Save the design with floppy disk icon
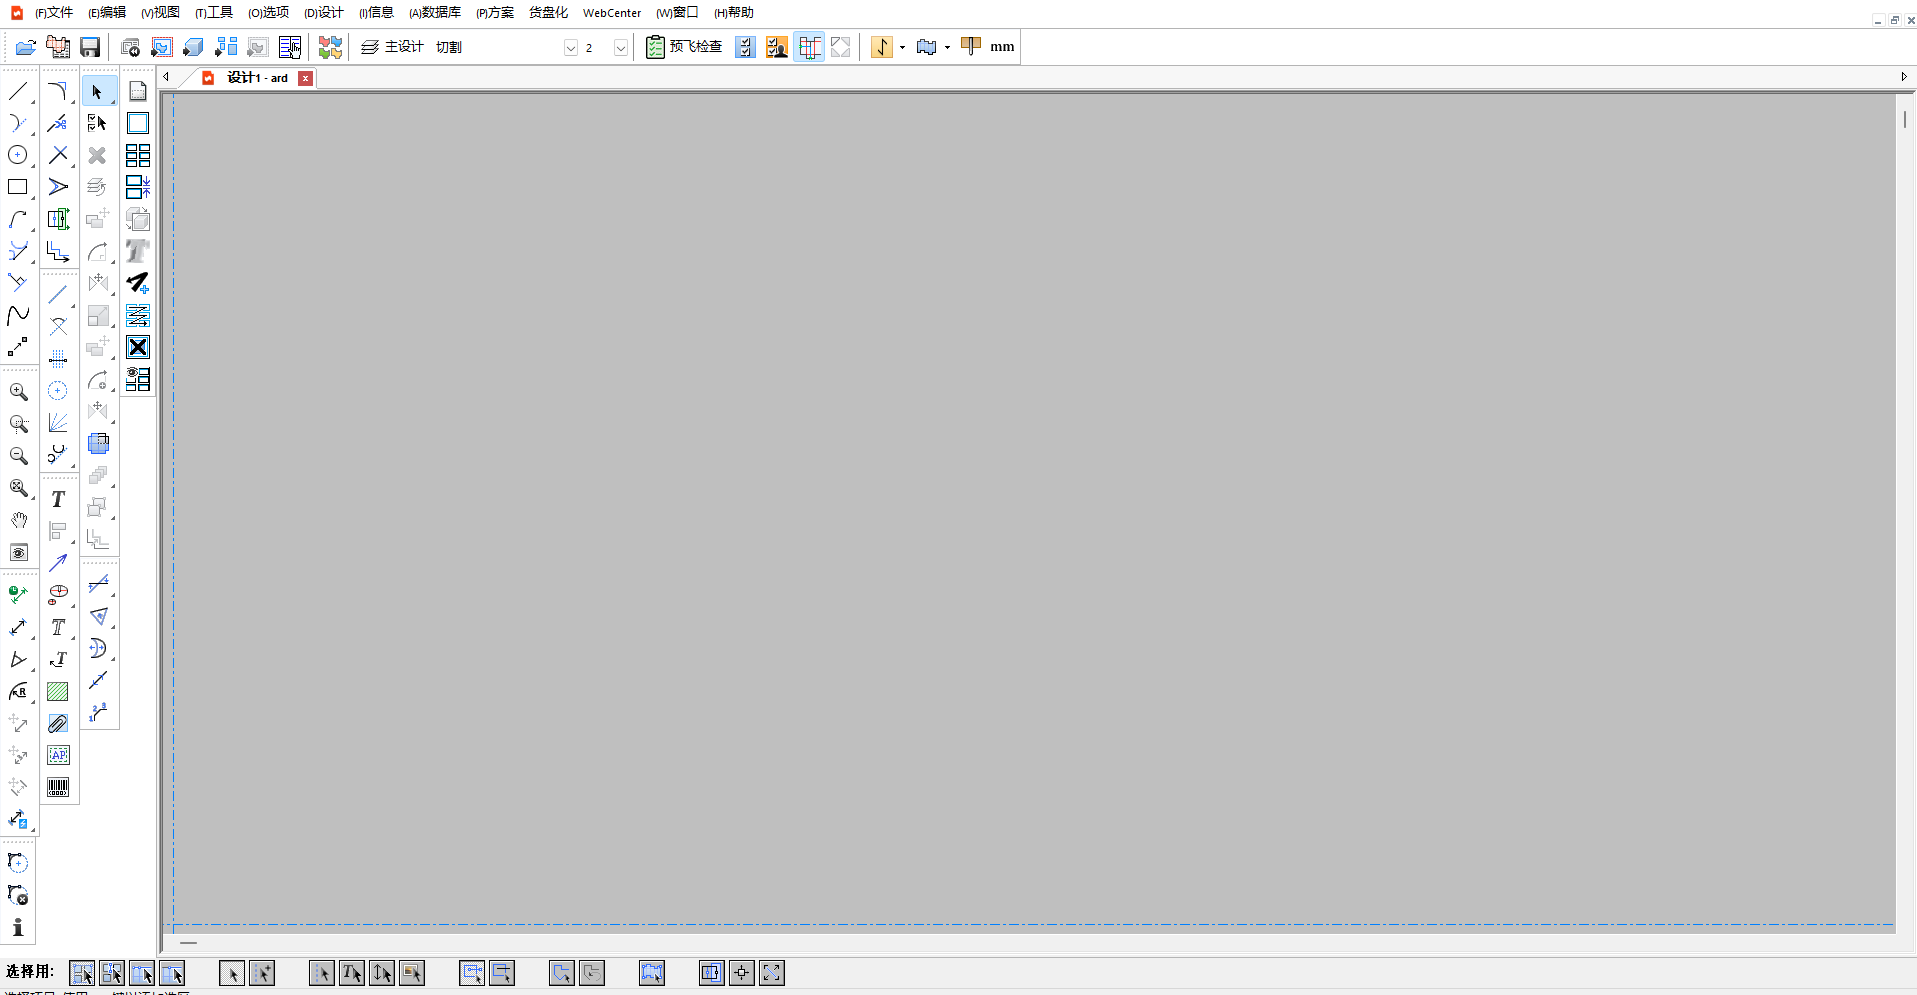This screenshot has height=995, width=1917. tap(90, 47)
